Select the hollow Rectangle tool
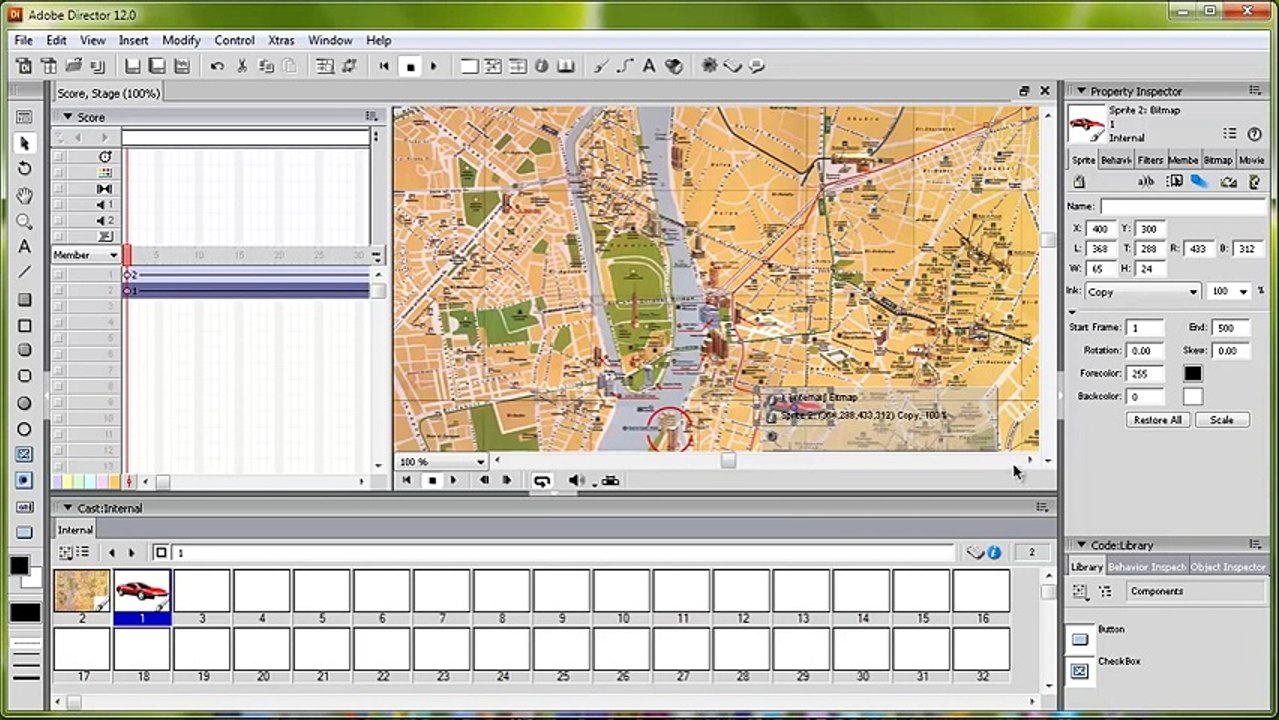Image resolution: width=1279 pixels, height=720 pixels. pyautogui.click(x=25, y=326)
